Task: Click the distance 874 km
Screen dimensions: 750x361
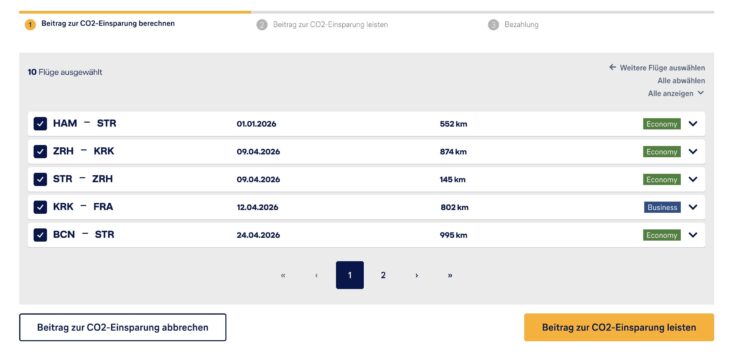Action: [x=453, y=152]
